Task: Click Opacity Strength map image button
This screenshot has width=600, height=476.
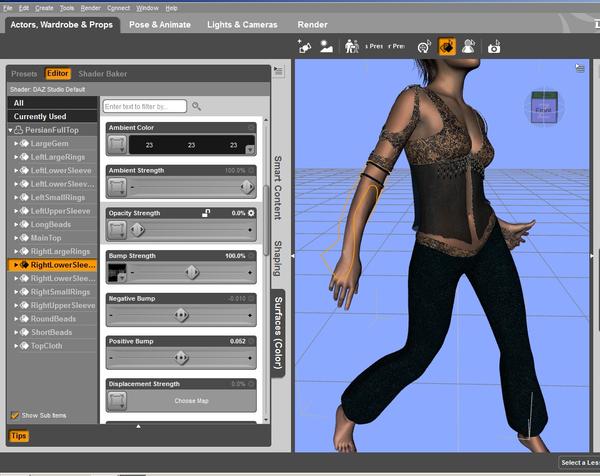Action: coord(117,230)
